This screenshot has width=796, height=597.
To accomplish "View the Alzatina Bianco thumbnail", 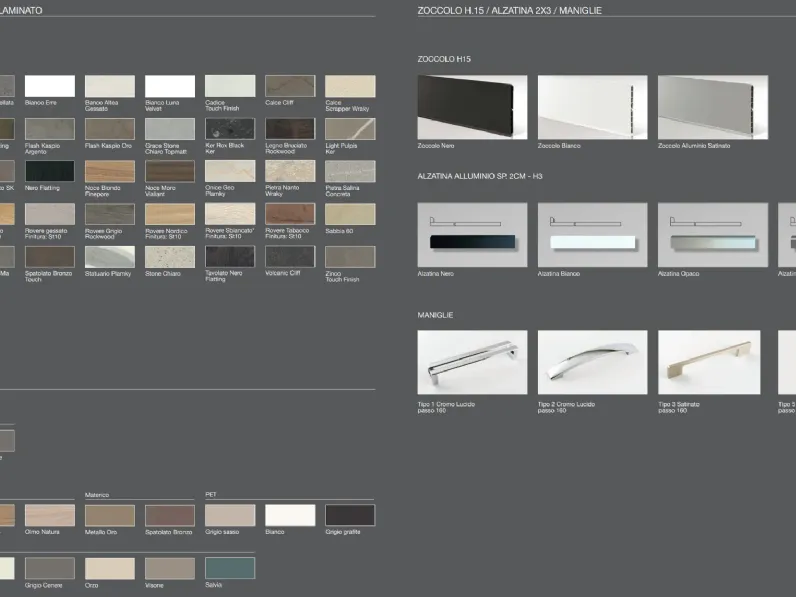I will pos(592,235).
